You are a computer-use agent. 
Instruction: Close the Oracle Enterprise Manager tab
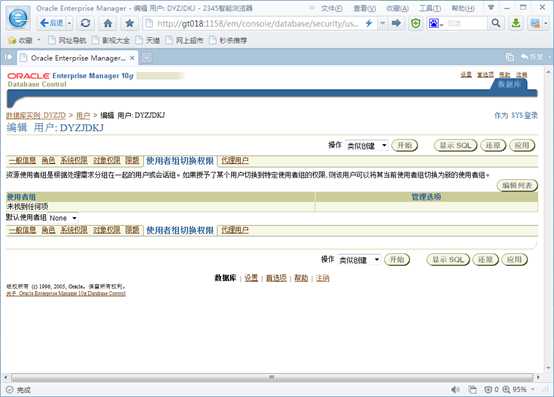tap(132, 58)
